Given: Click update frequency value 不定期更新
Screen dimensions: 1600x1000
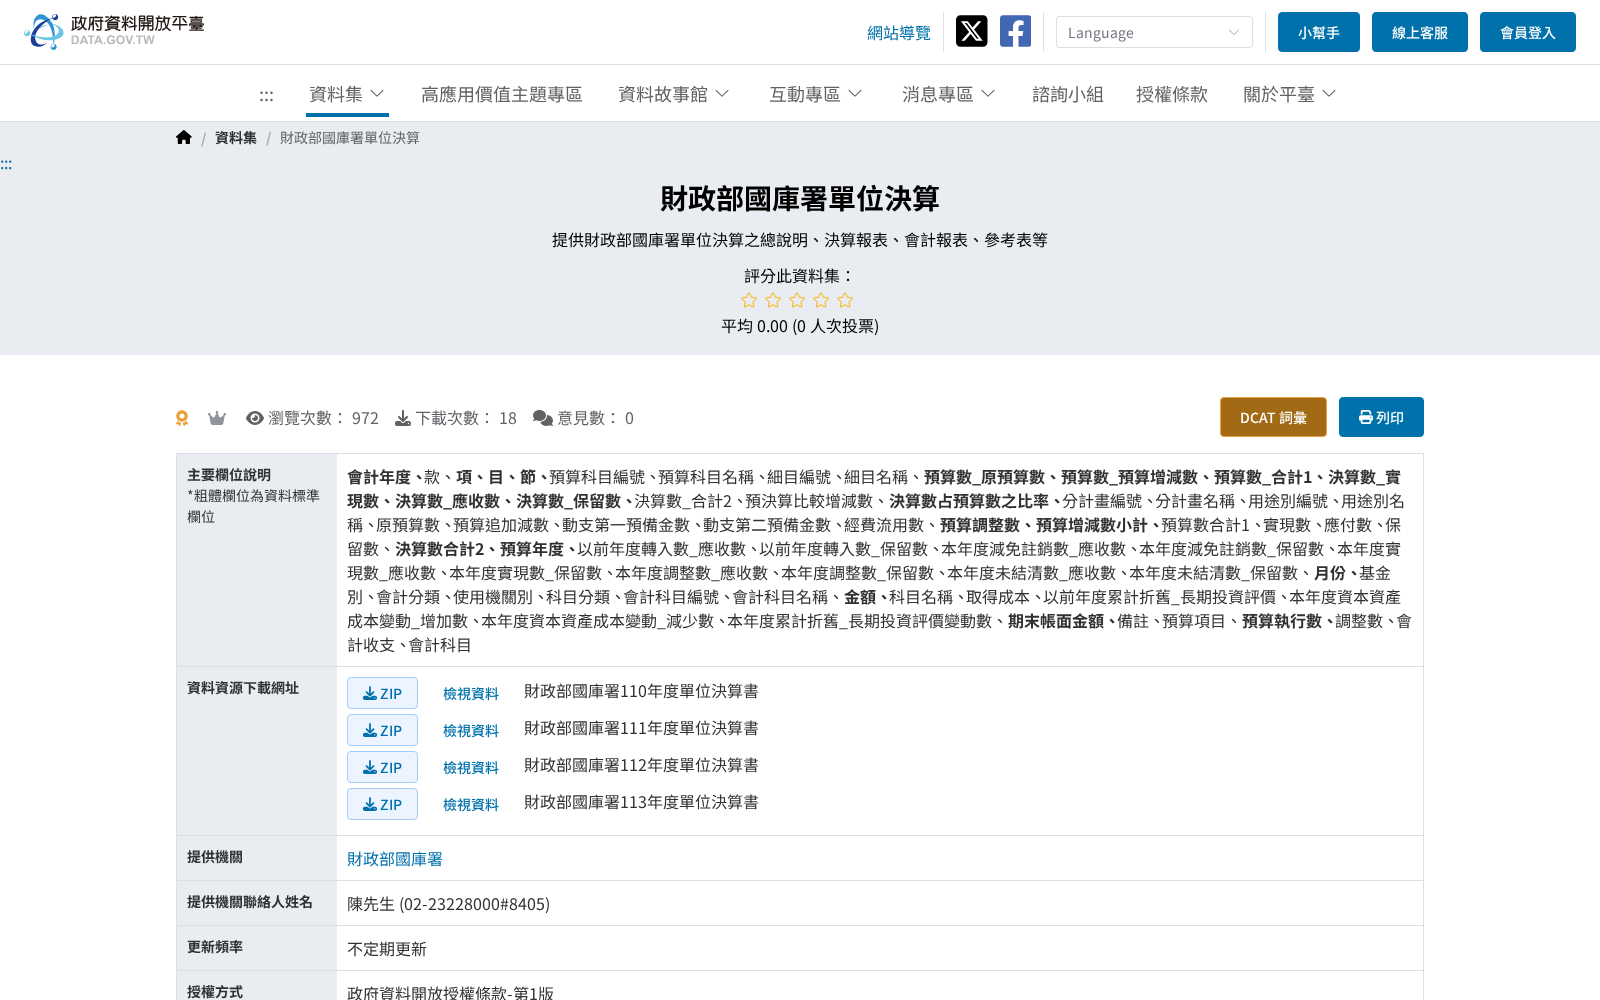Looking at the screenshot, I should coord(387,949).
